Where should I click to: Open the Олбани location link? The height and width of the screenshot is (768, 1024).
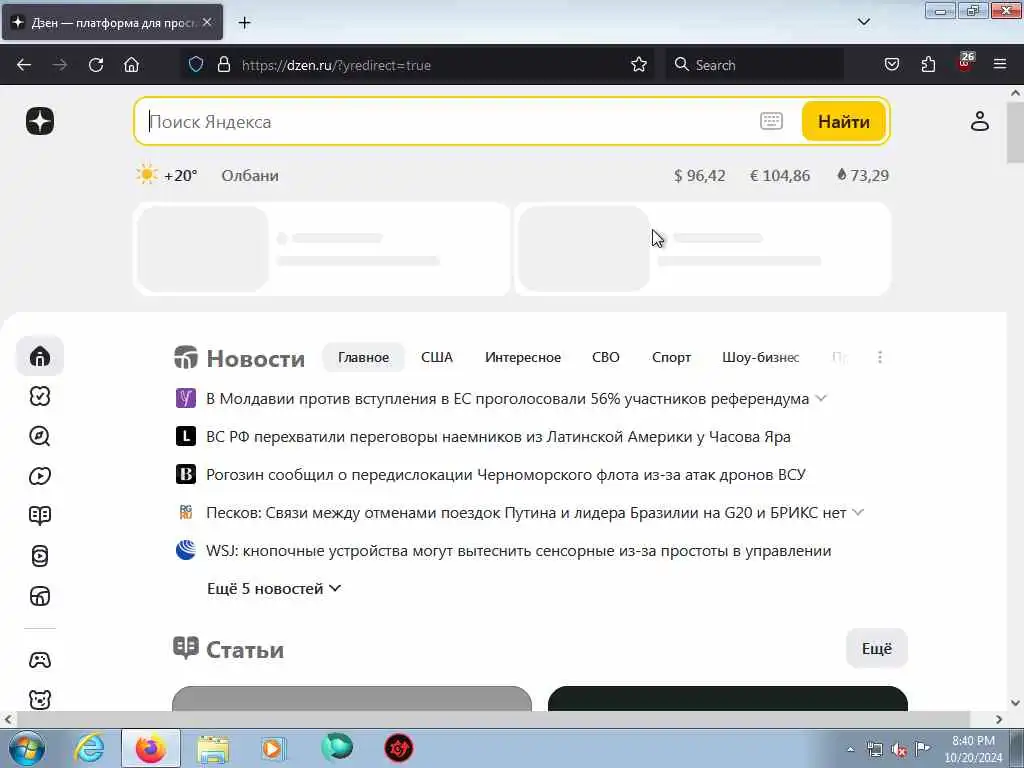coord(249,176)
